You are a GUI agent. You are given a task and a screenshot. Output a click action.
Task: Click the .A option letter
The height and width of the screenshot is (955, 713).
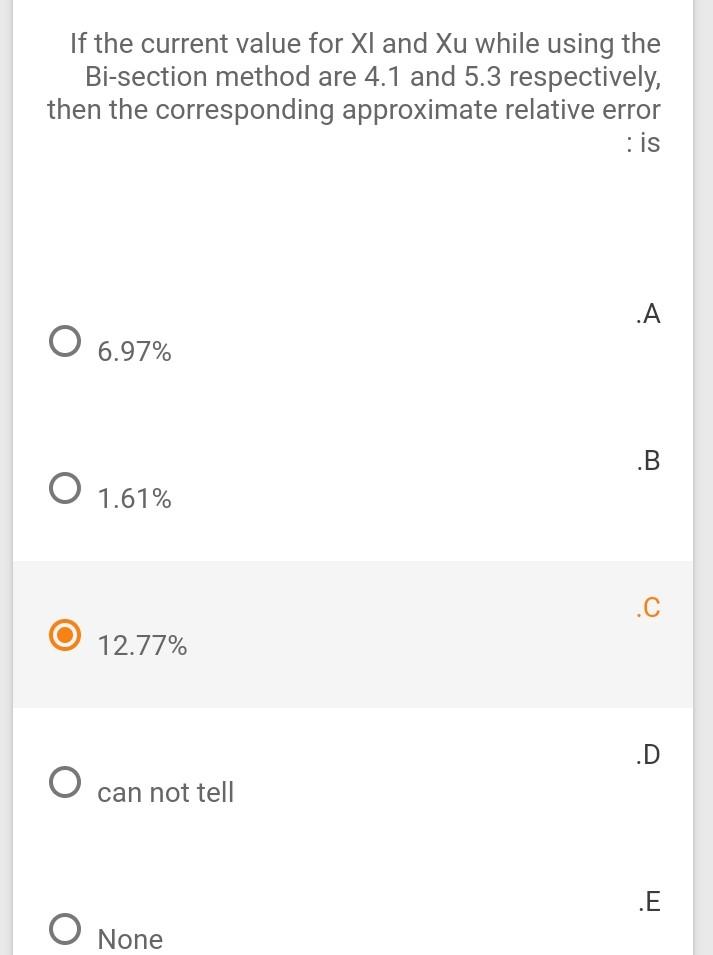point(647,314)
